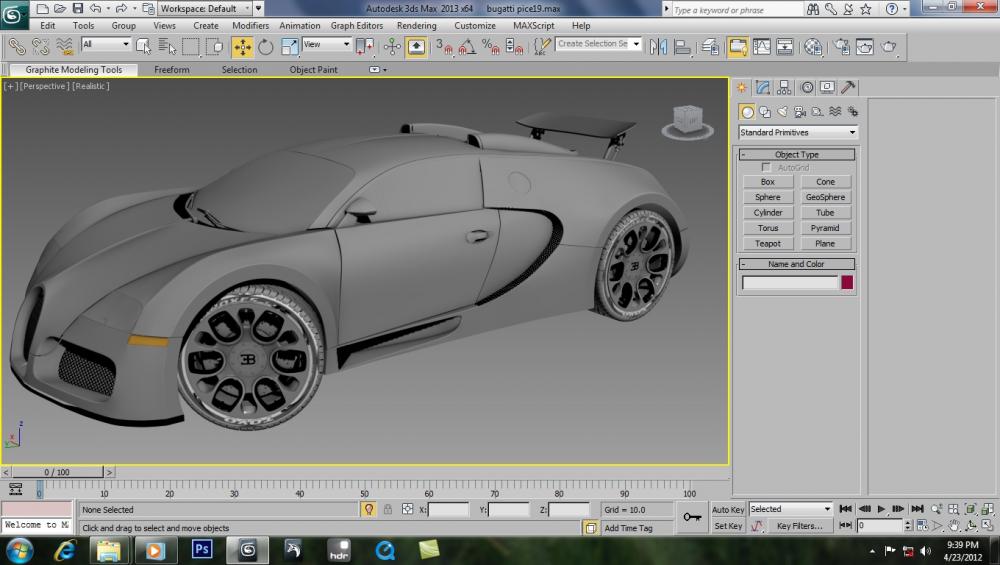
Task: Open the MAXScript menu
Action: pos(533,26)
